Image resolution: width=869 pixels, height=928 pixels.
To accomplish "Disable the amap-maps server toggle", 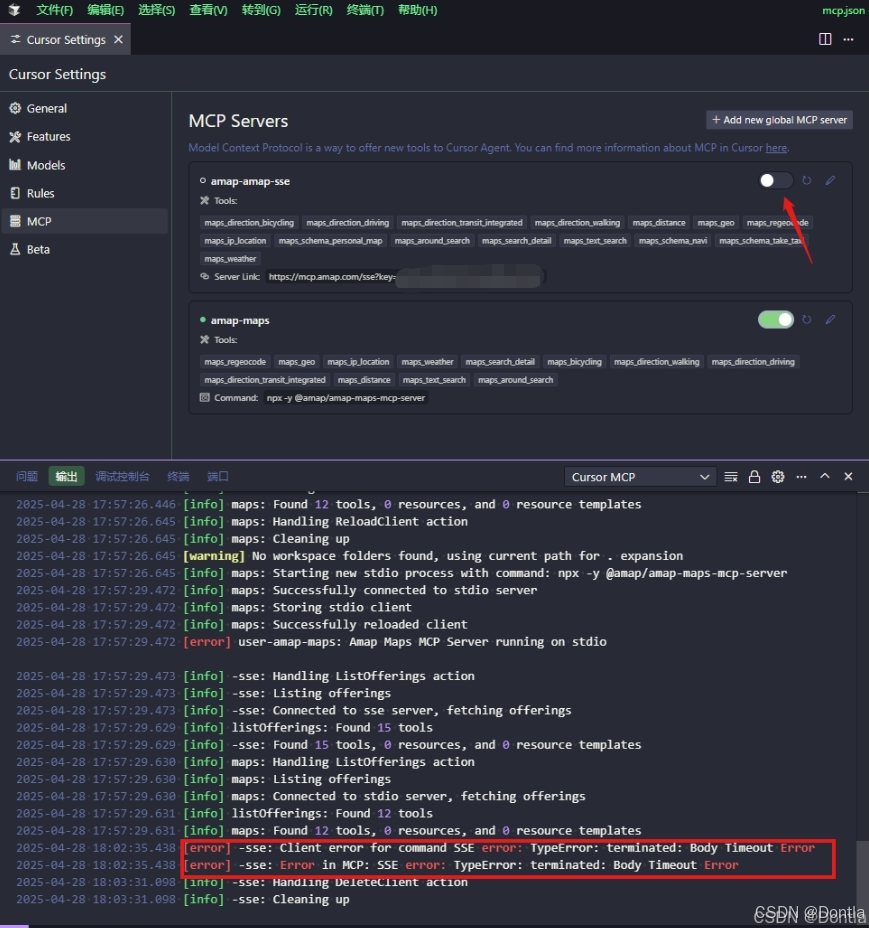I will [x=775, y=320].
